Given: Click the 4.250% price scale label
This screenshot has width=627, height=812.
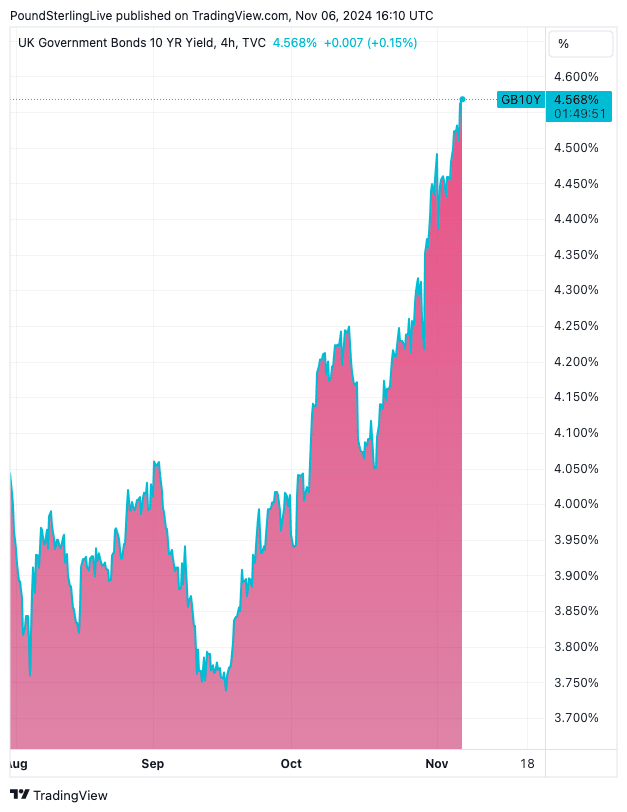Looking at the screenshot, I should [x=576, y=326].
